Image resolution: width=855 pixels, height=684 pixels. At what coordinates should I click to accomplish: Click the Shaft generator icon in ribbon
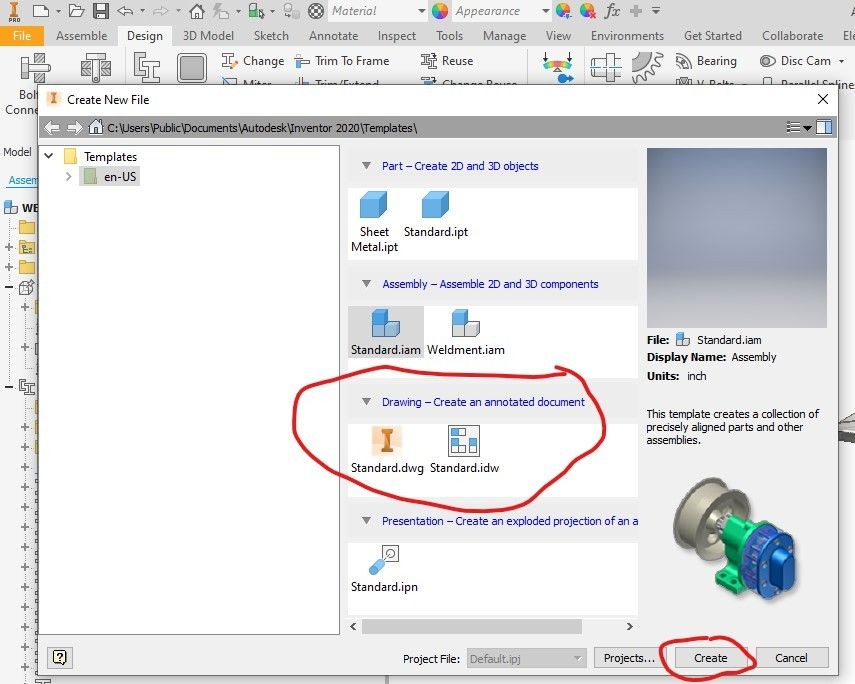[606, 67]
